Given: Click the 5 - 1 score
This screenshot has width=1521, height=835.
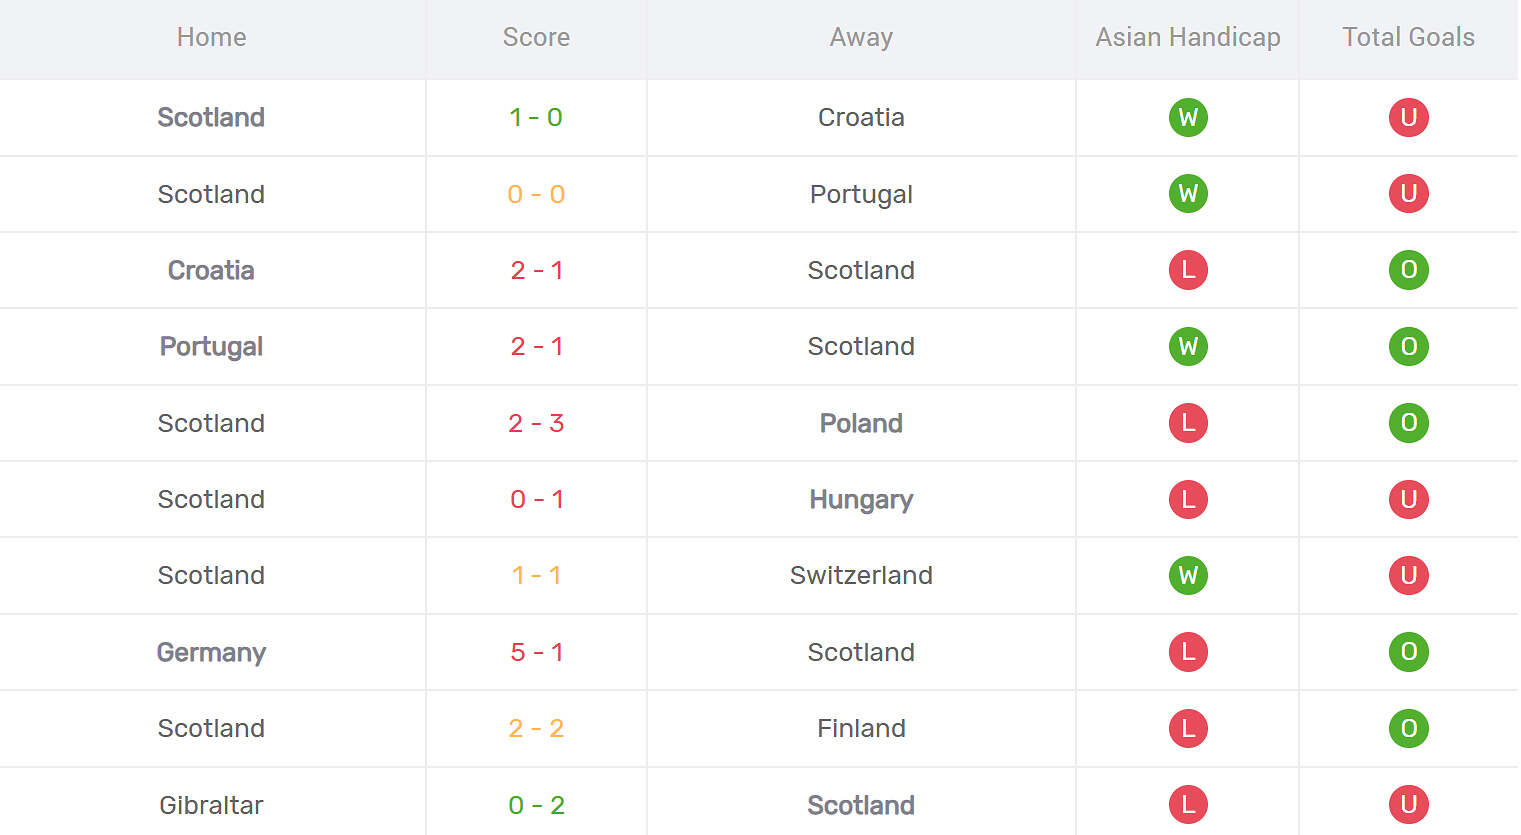Looking at the screenshot, I should pyautogui.click(x=537, y=652).
